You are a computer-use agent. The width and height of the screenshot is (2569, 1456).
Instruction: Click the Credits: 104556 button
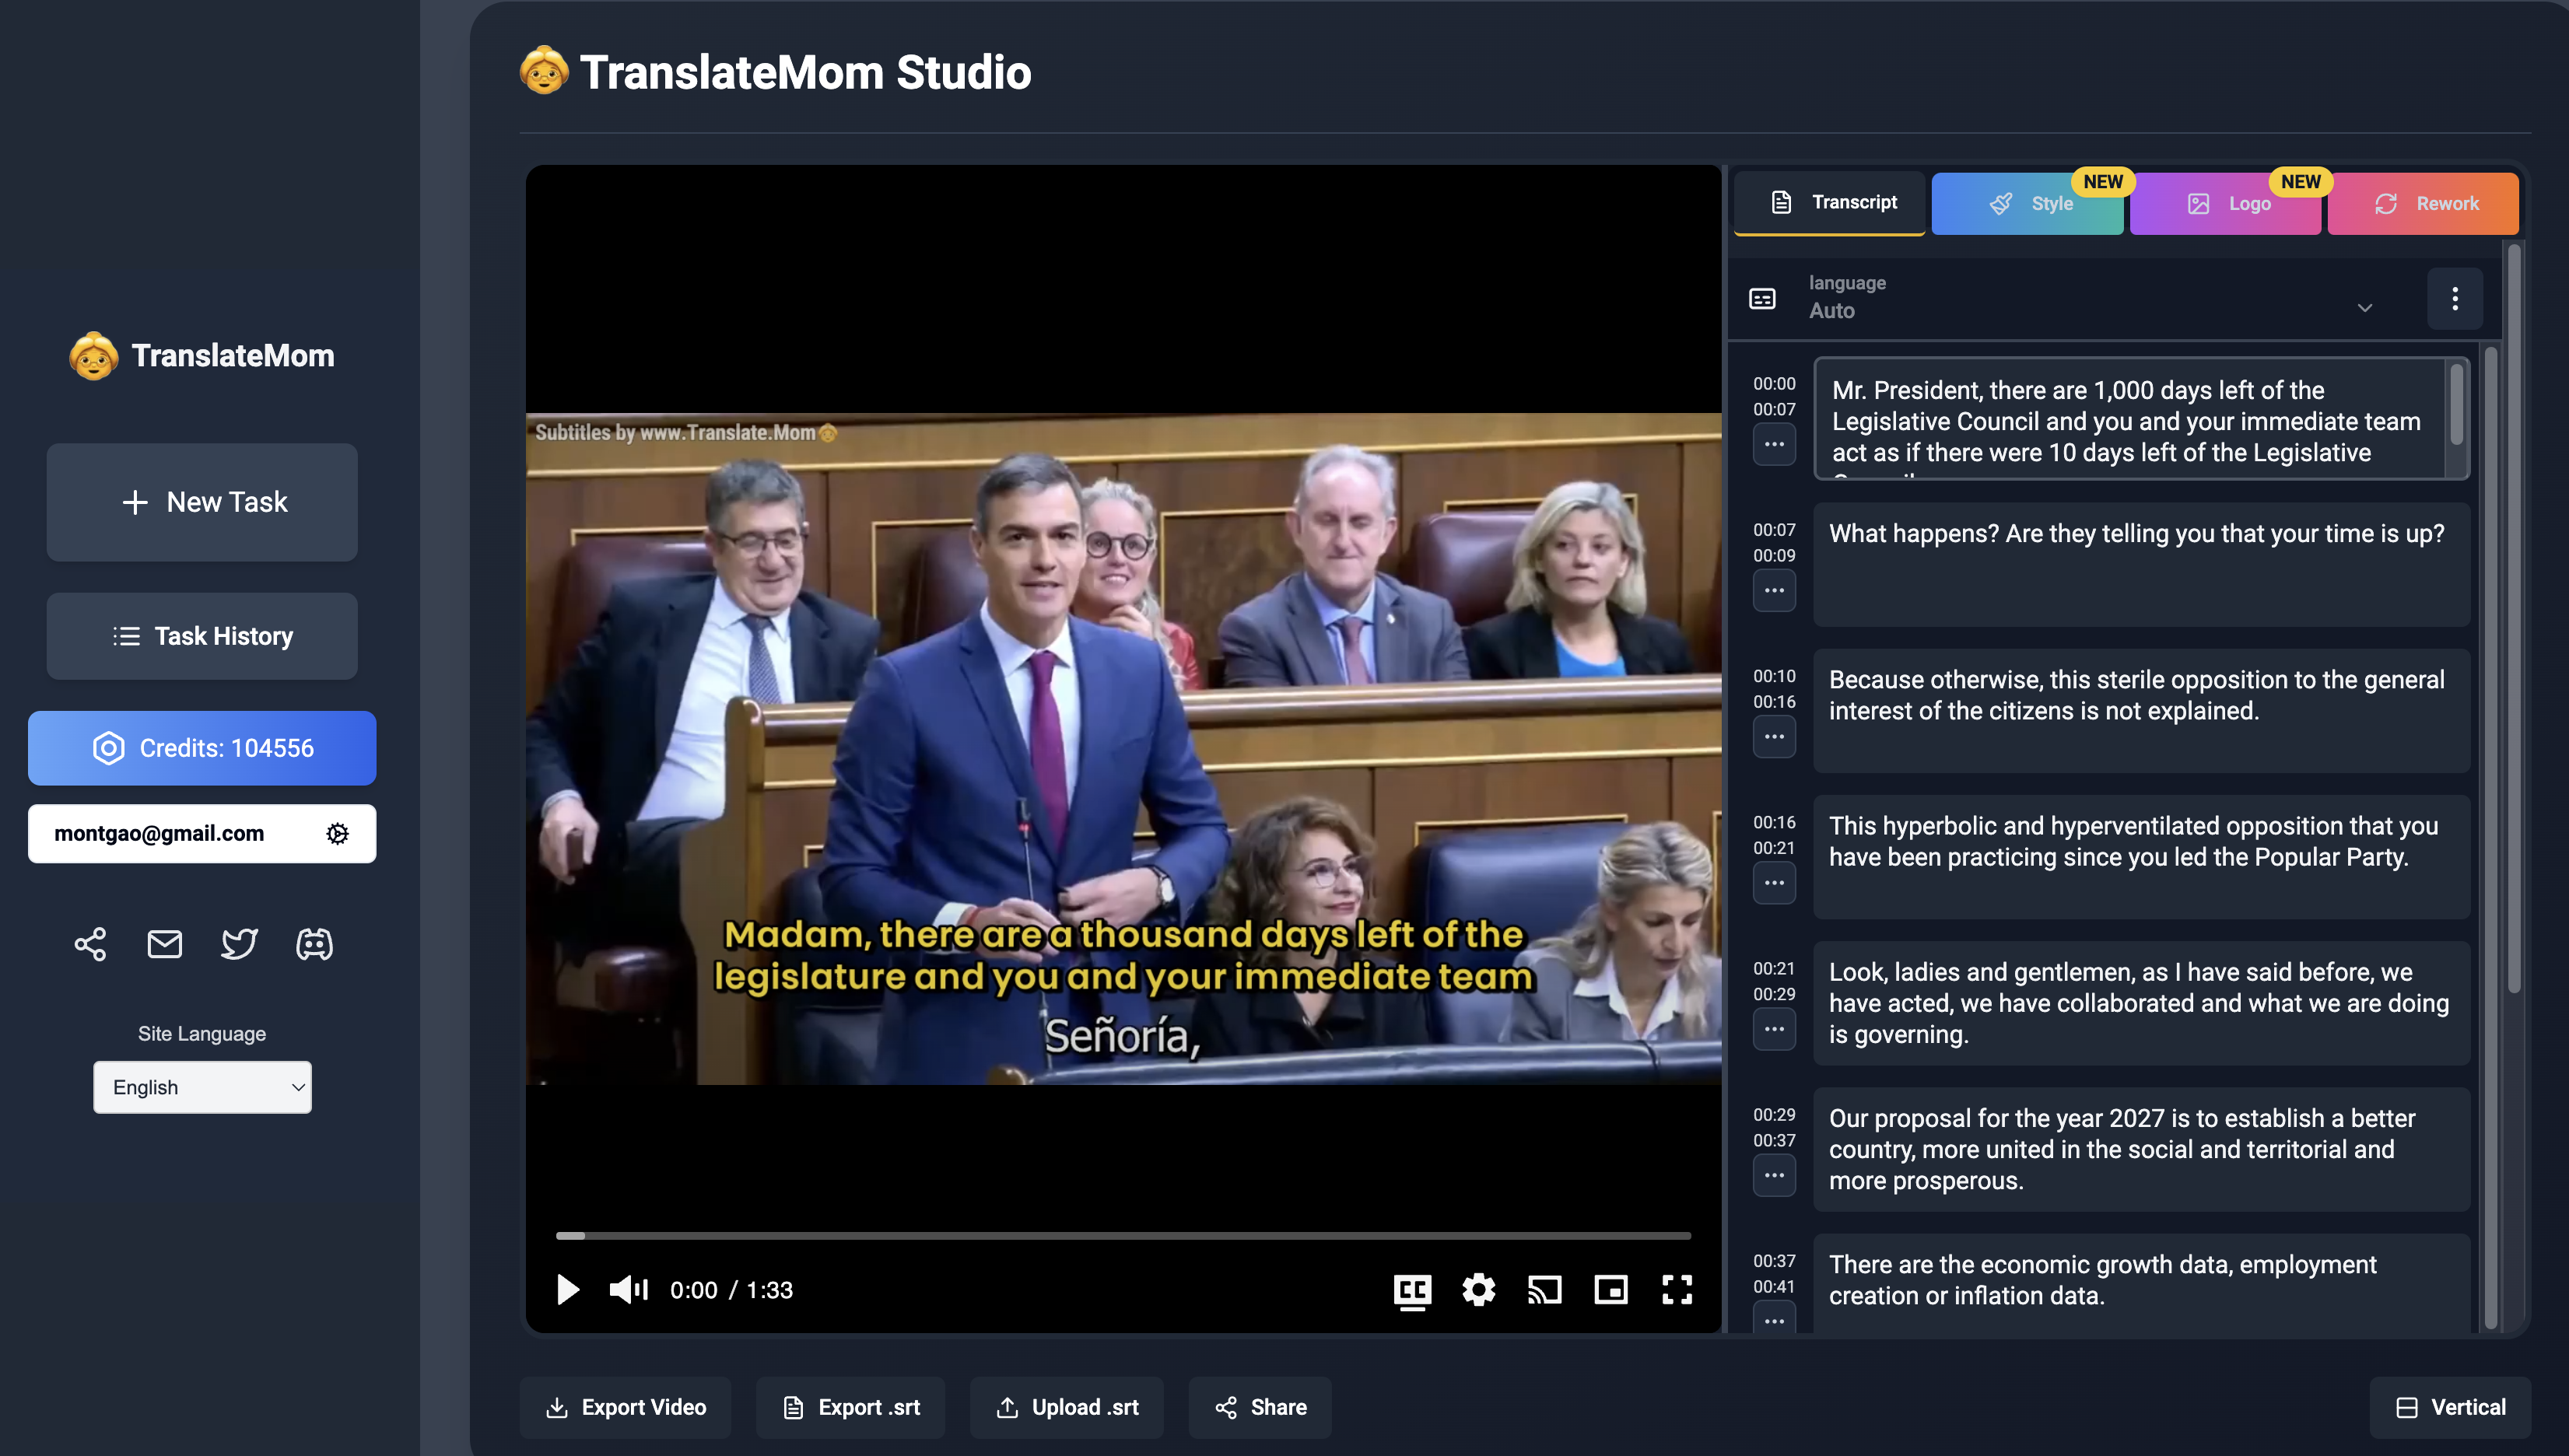coord(202,748)
